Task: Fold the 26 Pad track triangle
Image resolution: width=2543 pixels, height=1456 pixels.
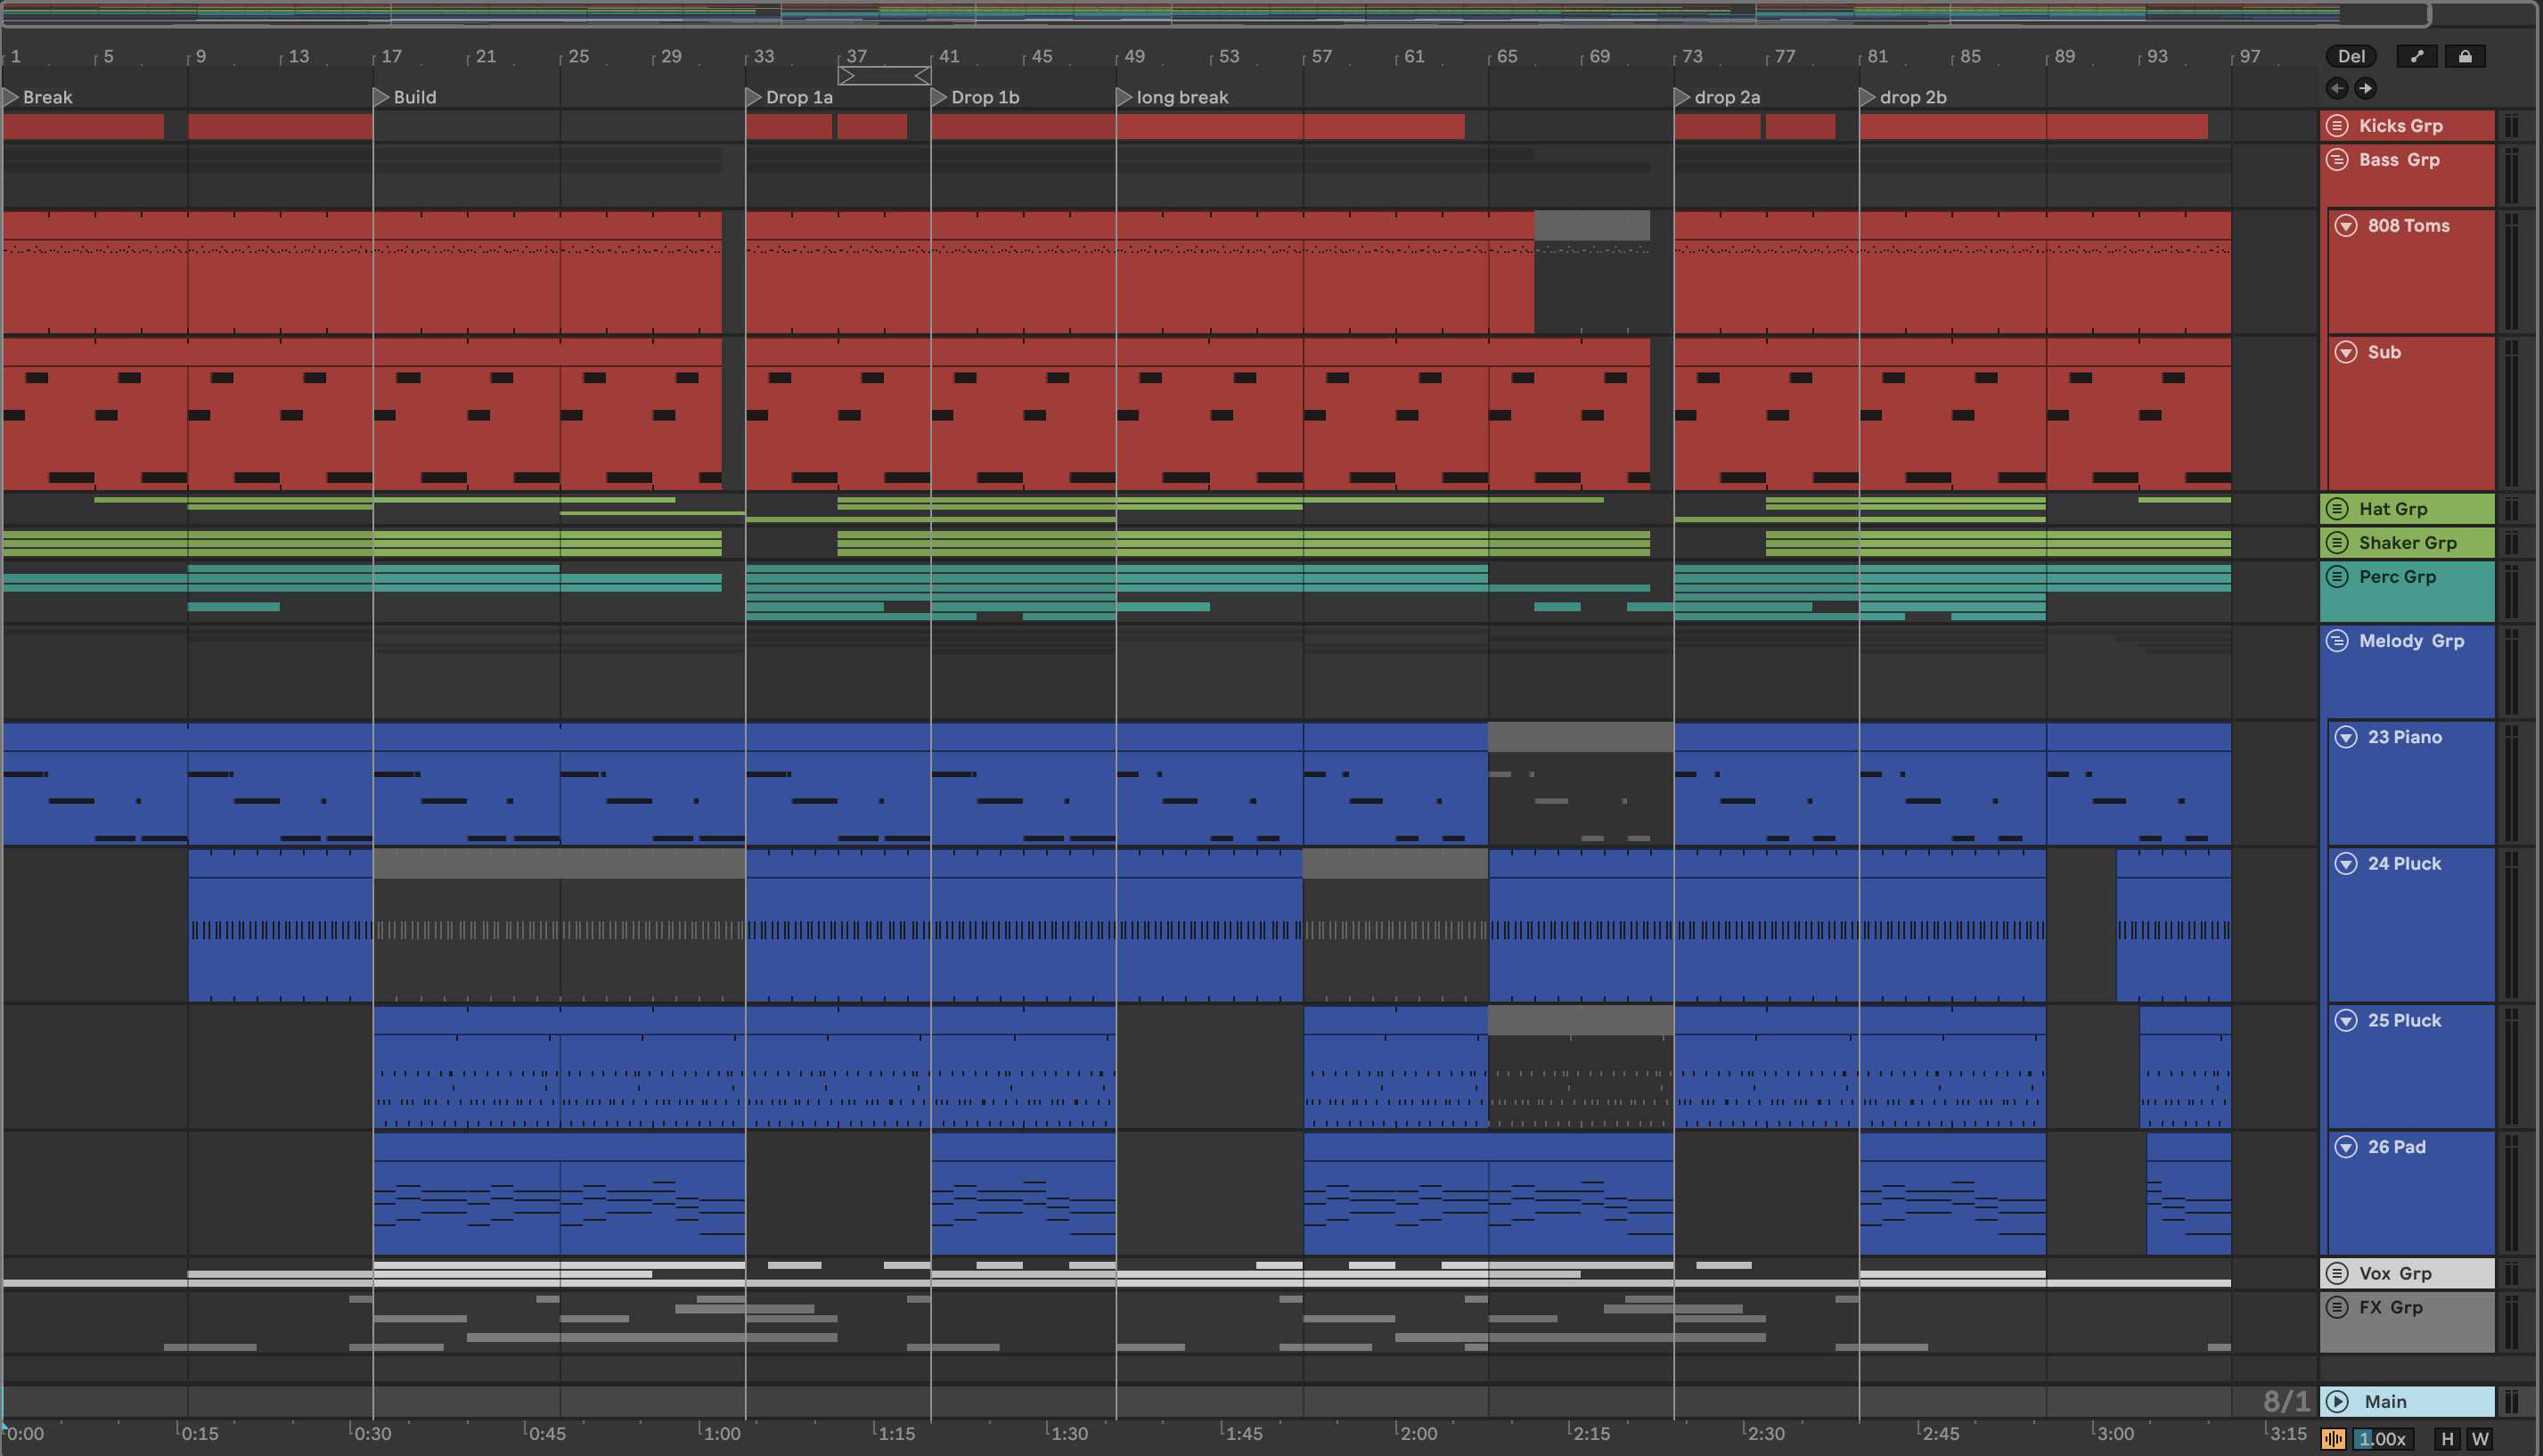Action: coord(2346,1147)
